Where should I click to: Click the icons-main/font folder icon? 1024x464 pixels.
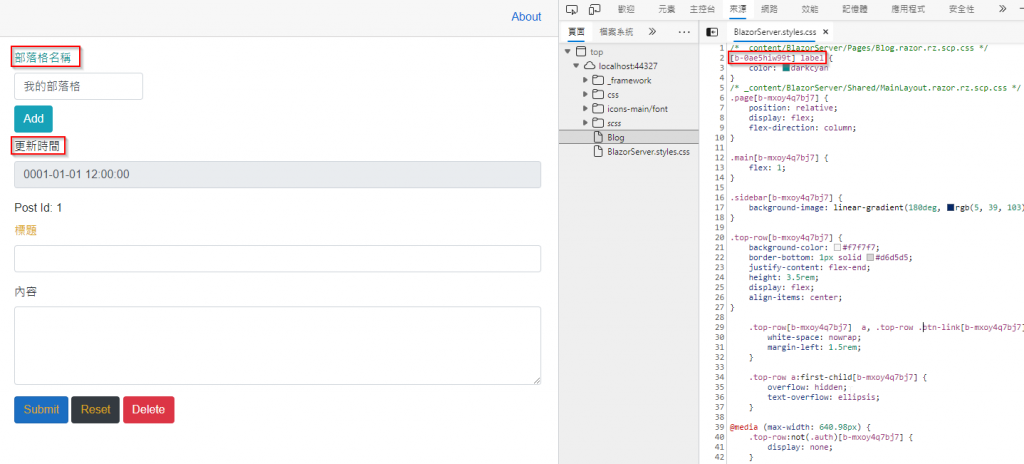coord(598,108)
